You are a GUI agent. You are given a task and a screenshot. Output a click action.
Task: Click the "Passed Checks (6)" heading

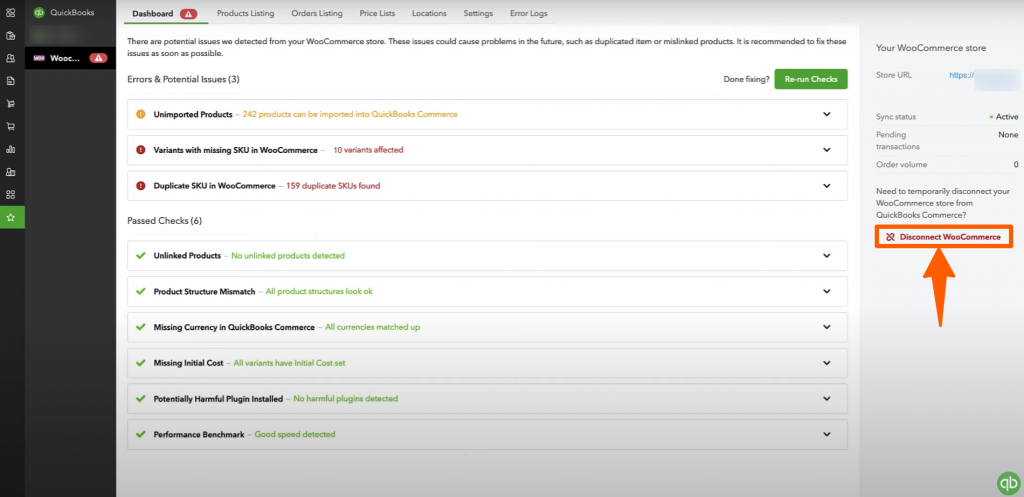pos(165,221)
